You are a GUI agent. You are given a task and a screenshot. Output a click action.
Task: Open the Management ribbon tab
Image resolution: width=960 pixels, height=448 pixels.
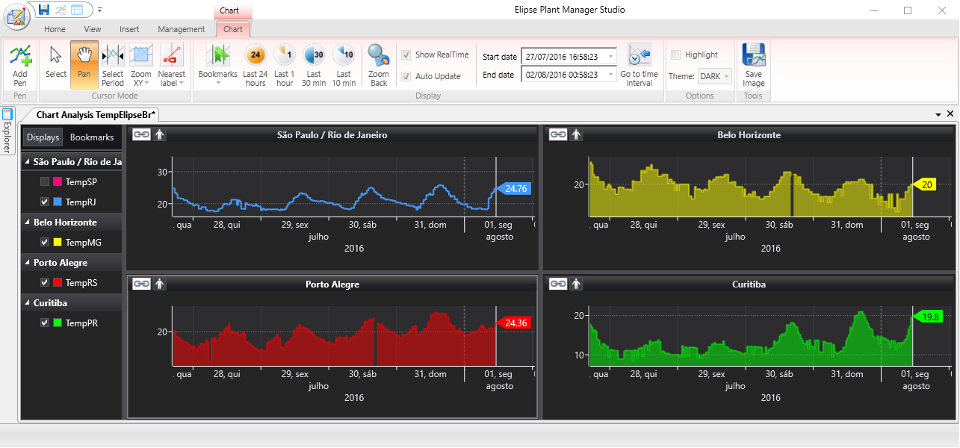(181, 29)
